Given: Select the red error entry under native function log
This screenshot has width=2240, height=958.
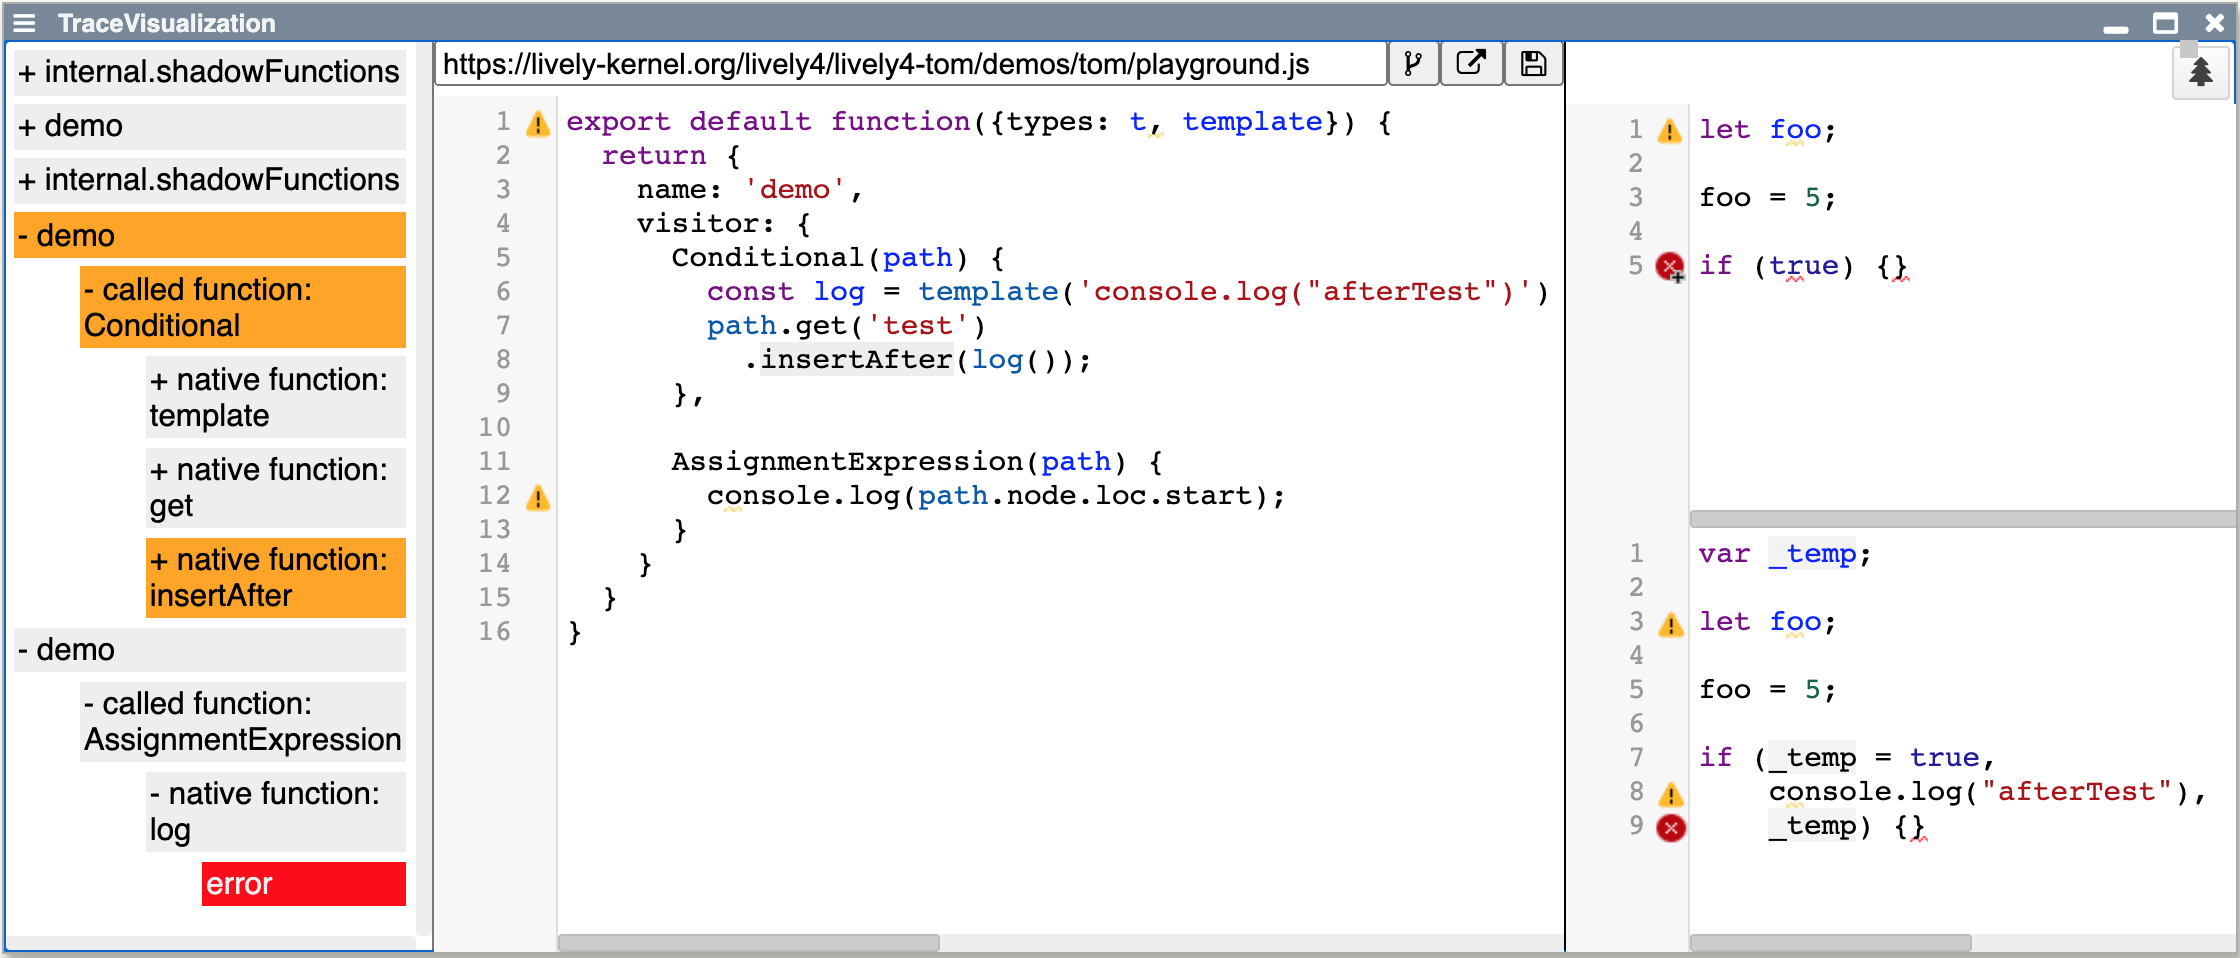Looking at the screenshot, I should pos(303,884).
